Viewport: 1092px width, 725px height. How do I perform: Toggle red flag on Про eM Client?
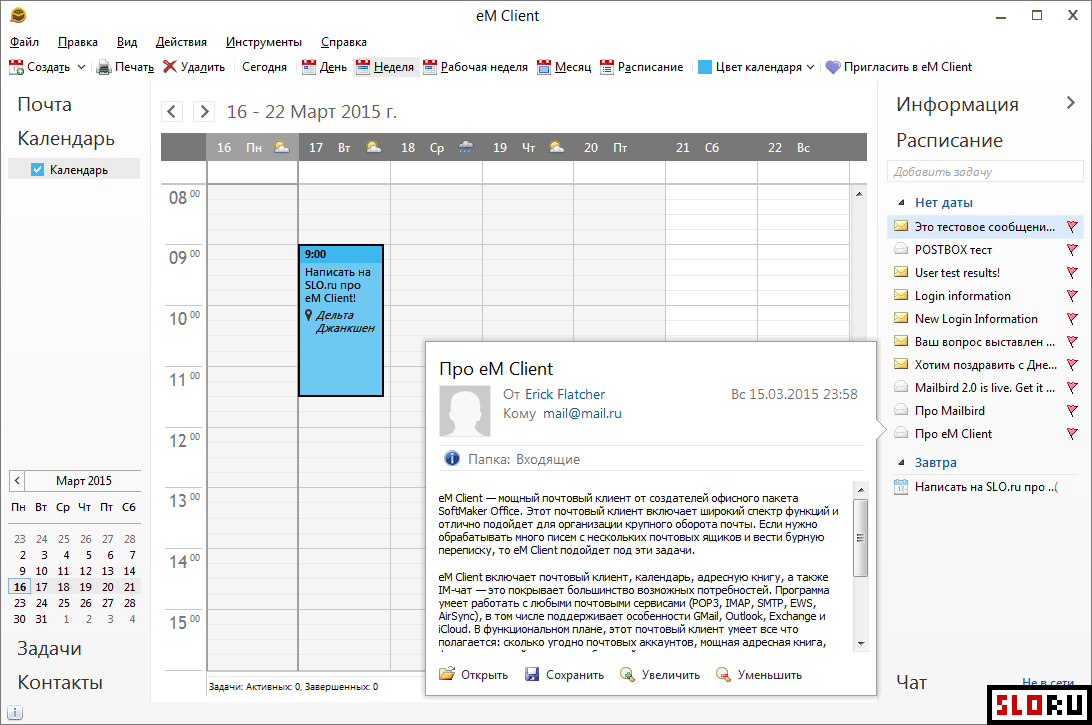[x=1072, y=433]
